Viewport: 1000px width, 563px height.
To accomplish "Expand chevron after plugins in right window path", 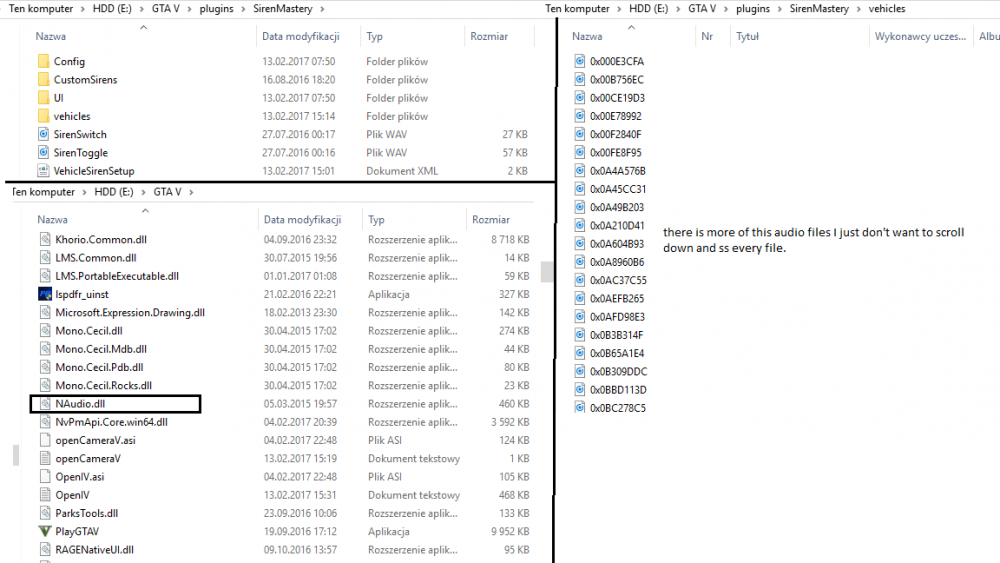I will tap(780, 9).
